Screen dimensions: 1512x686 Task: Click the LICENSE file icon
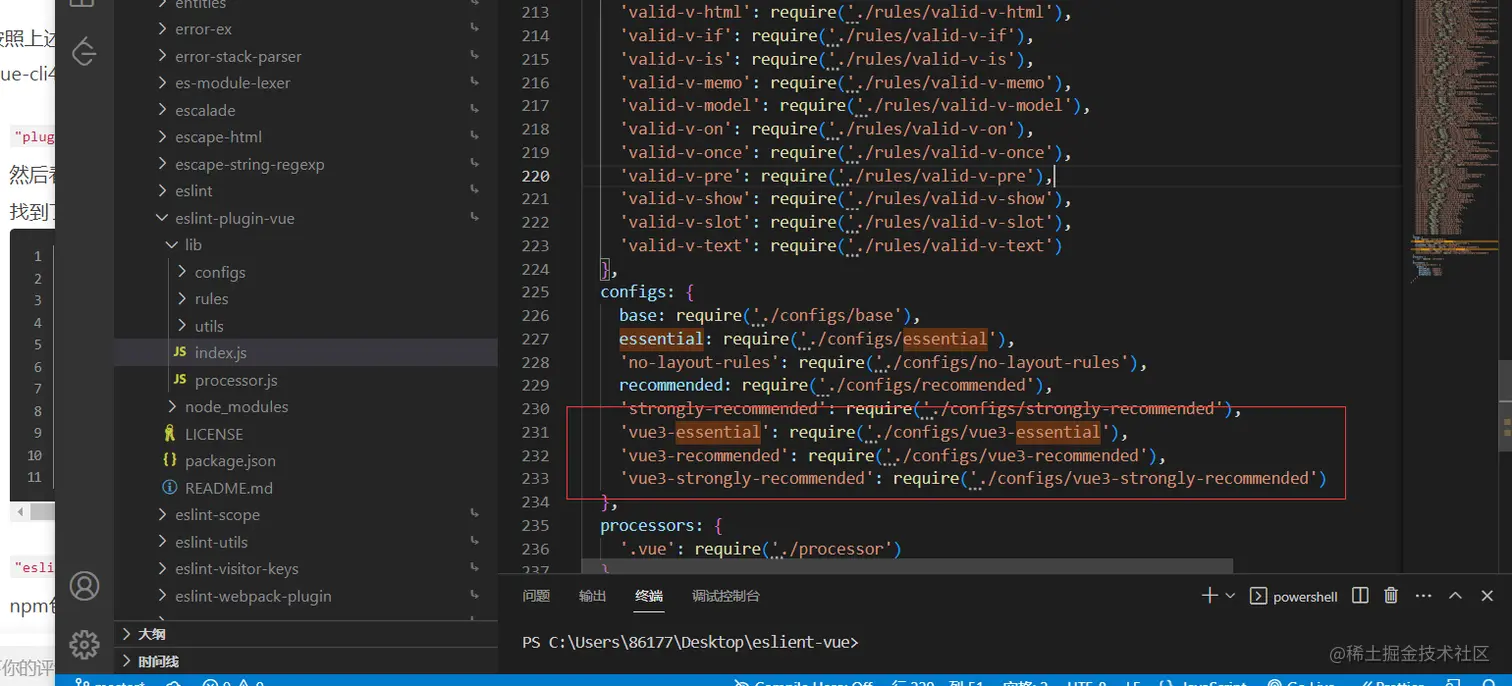[169, 434]
